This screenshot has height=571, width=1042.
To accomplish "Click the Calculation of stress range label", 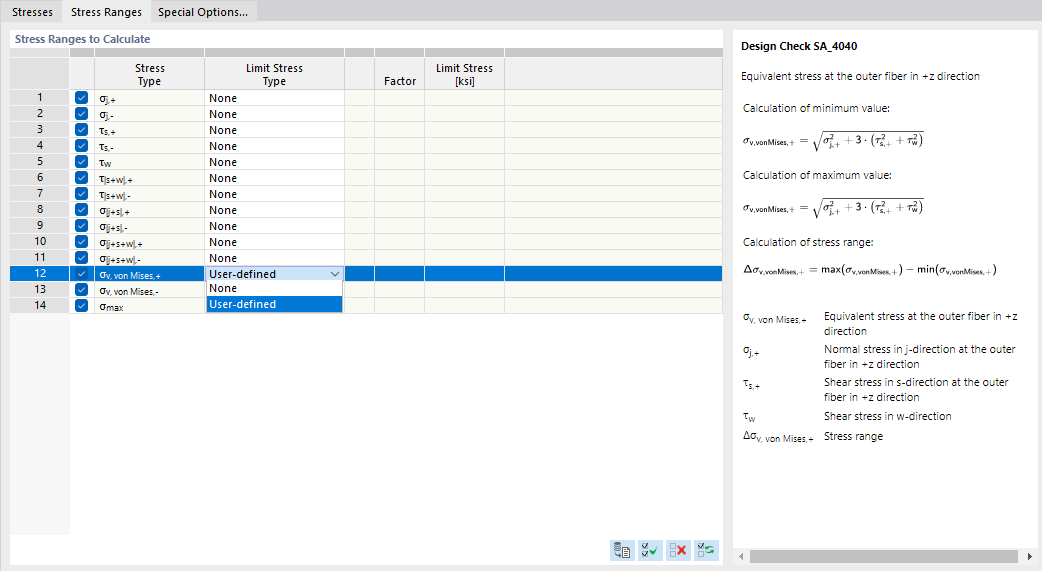I will click(x=808, y=242).
